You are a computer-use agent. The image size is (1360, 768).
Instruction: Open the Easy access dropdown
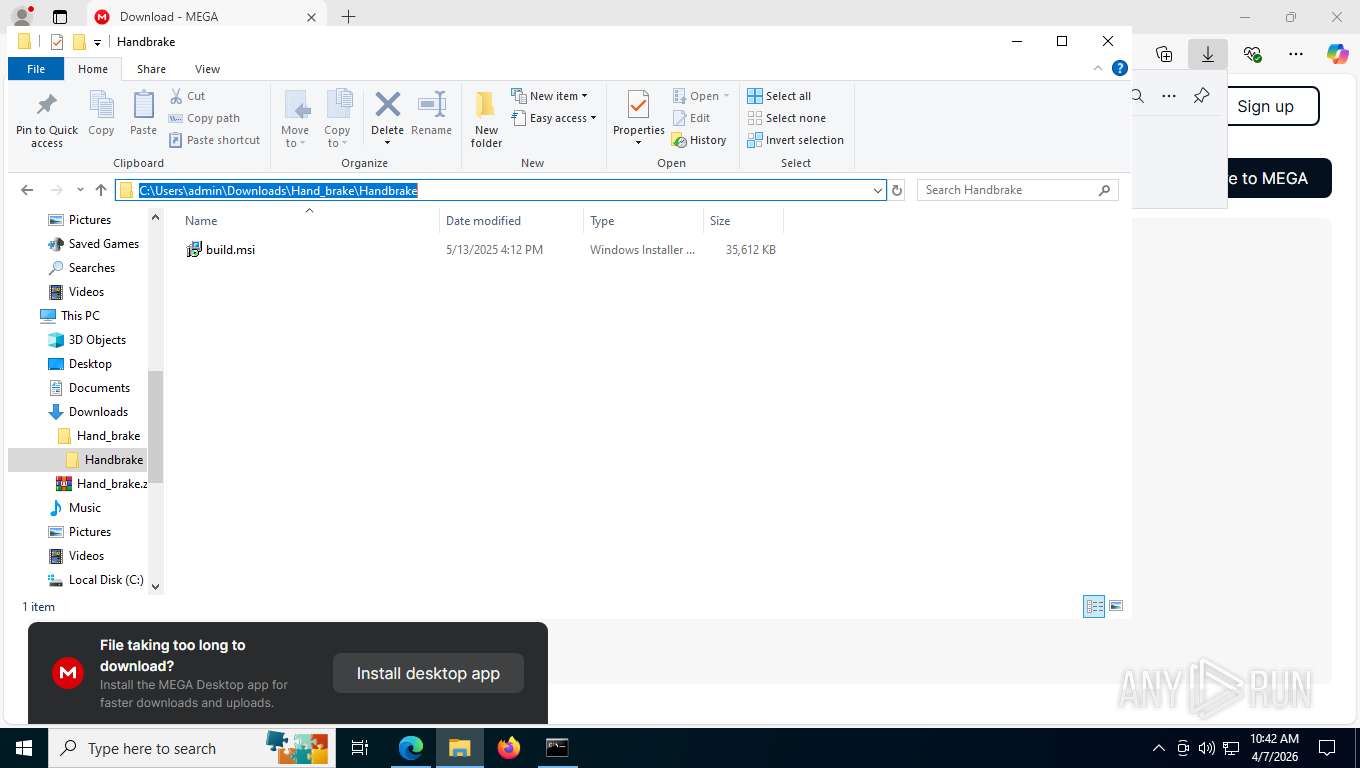553,118
